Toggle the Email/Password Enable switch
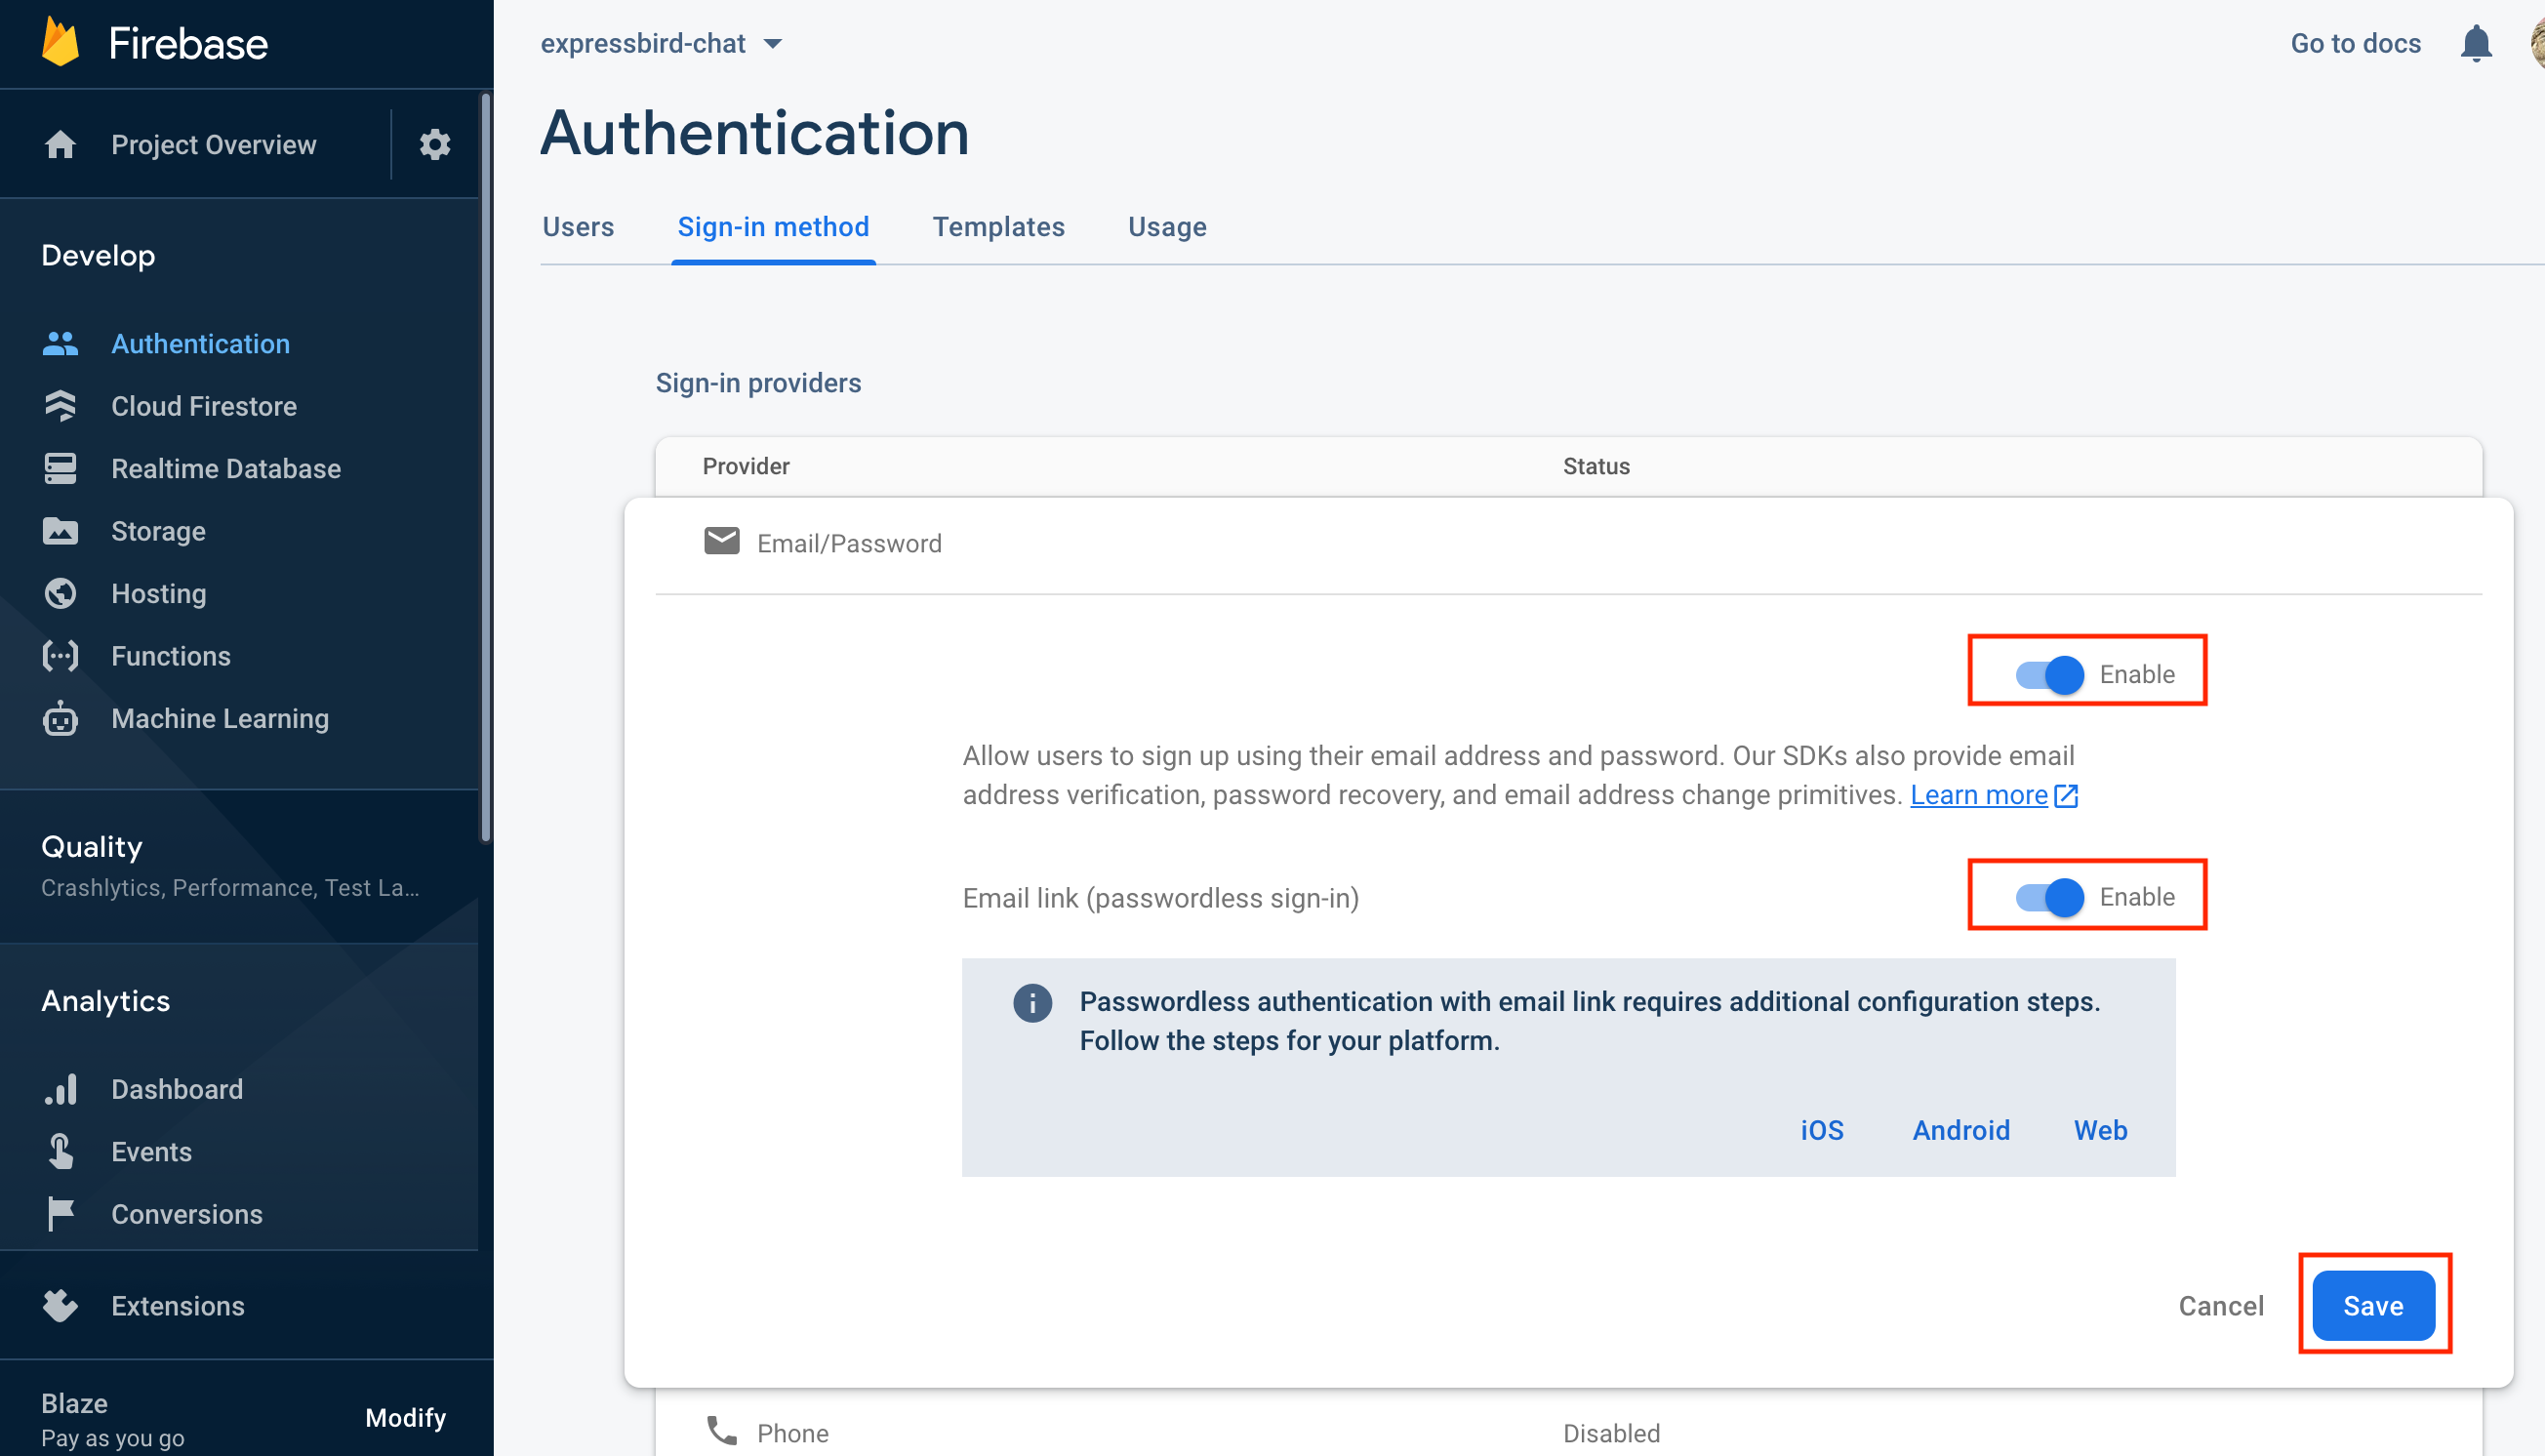The width and height of the screenshot is (2545, 1456). click(x=2049, y=675)
